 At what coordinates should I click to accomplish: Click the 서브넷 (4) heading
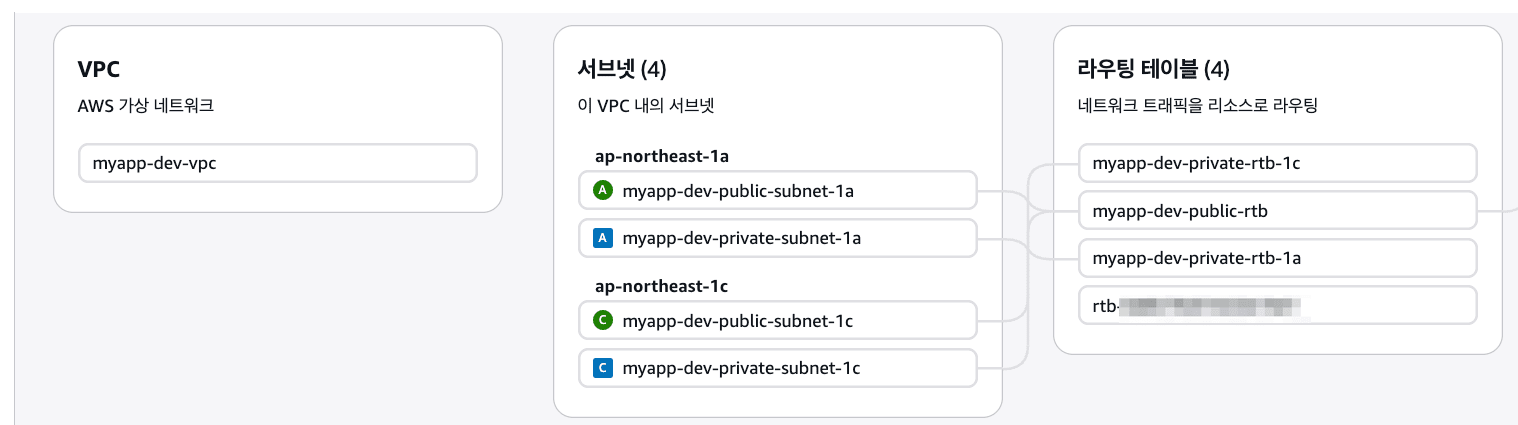tap(622, 69)
